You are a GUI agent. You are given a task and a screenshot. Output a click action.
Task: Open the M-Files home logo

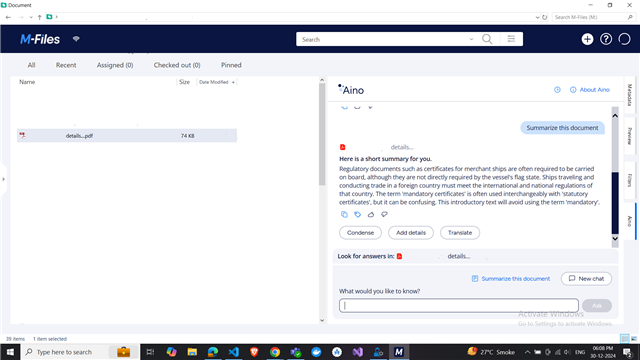(40, 39)
